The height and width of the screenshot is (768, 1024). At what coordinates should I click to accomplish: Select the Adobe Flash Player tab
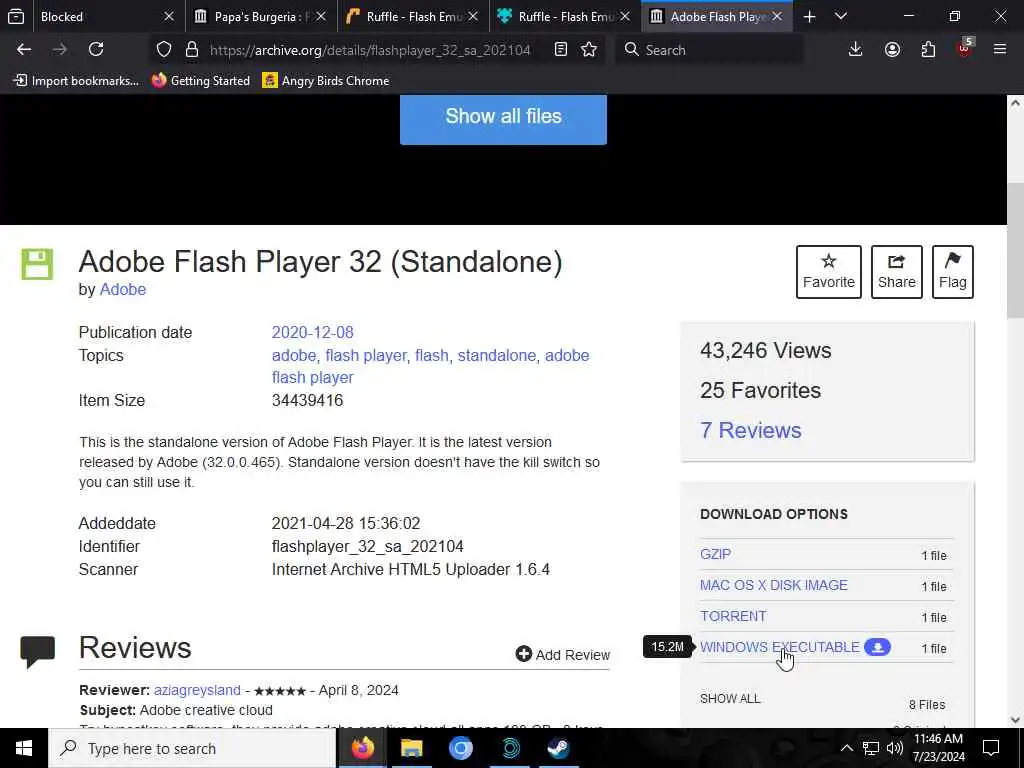pos(717,16)
